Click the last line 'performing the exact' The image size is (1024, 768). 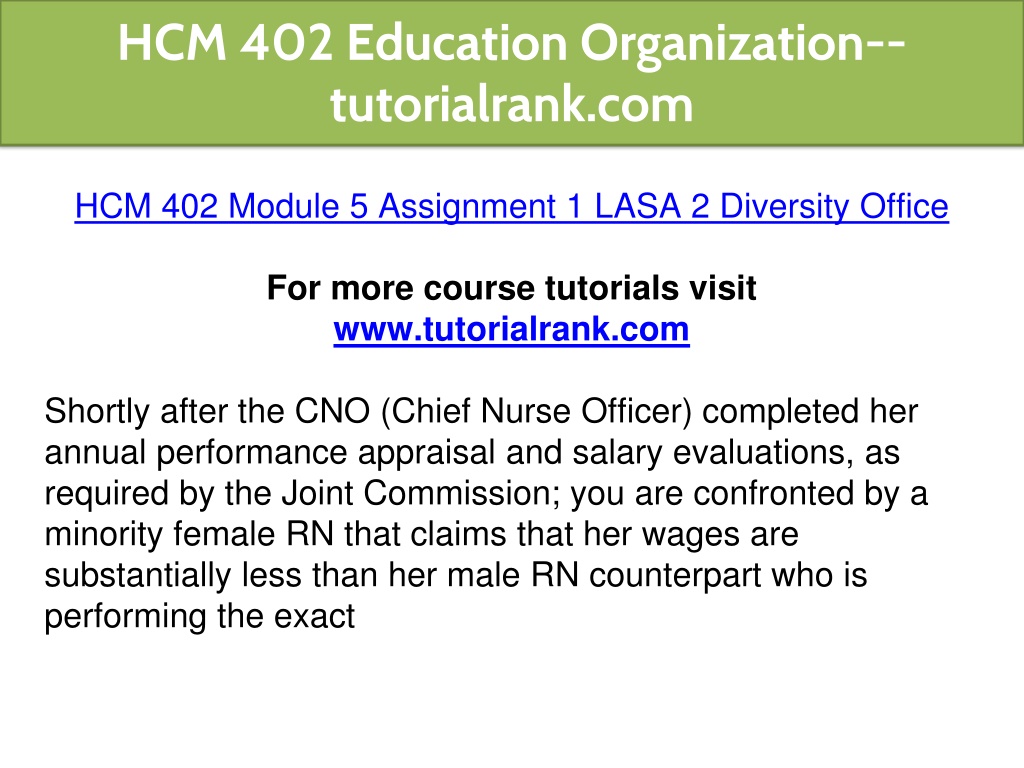click(199, 616)
